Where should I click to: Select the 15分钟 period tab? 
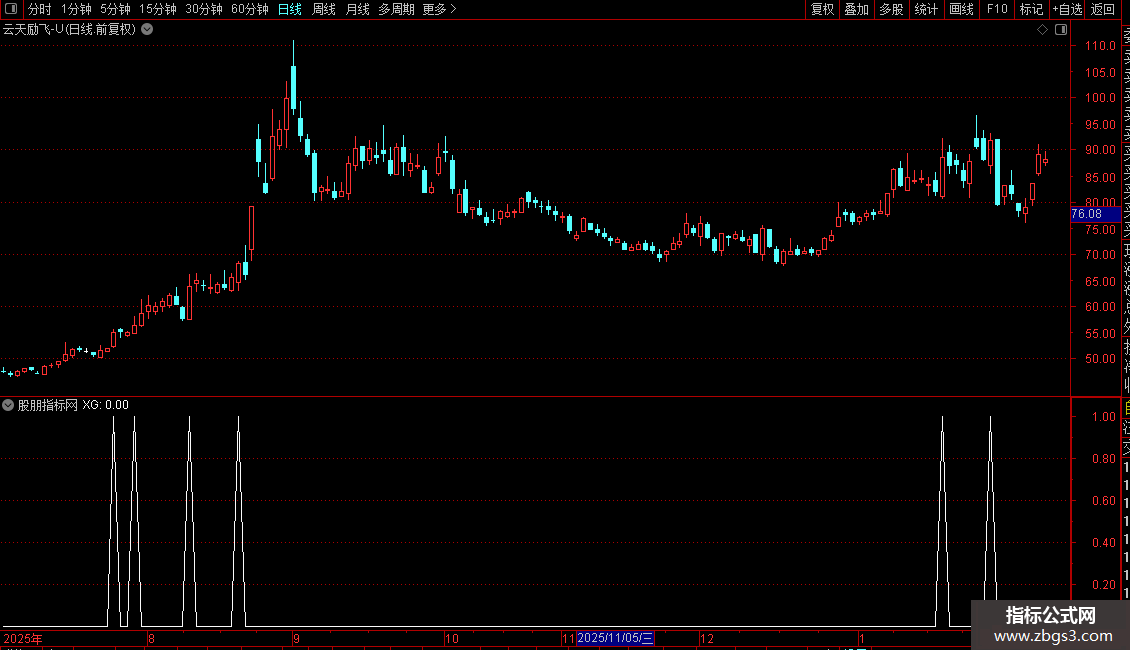coord(158,9)
